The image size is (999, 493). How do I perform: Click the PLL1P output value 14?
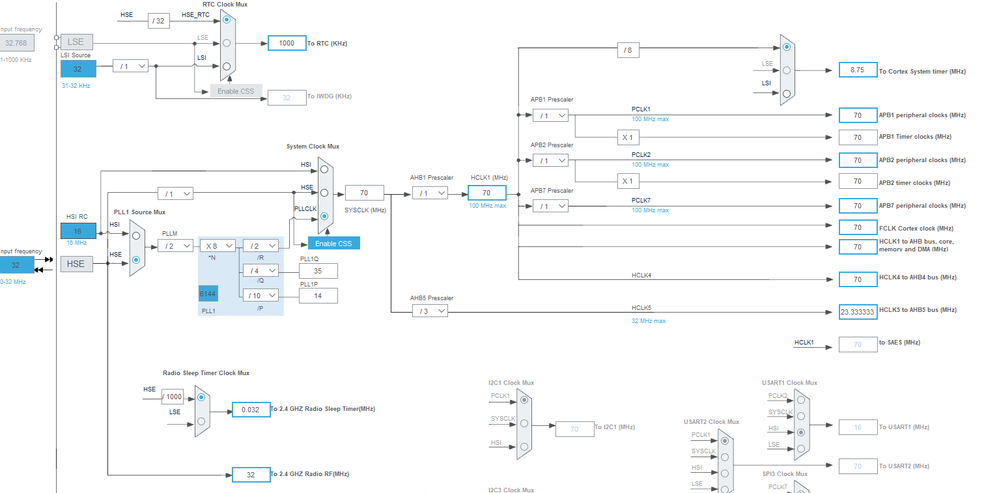click(x=318, y=296)
